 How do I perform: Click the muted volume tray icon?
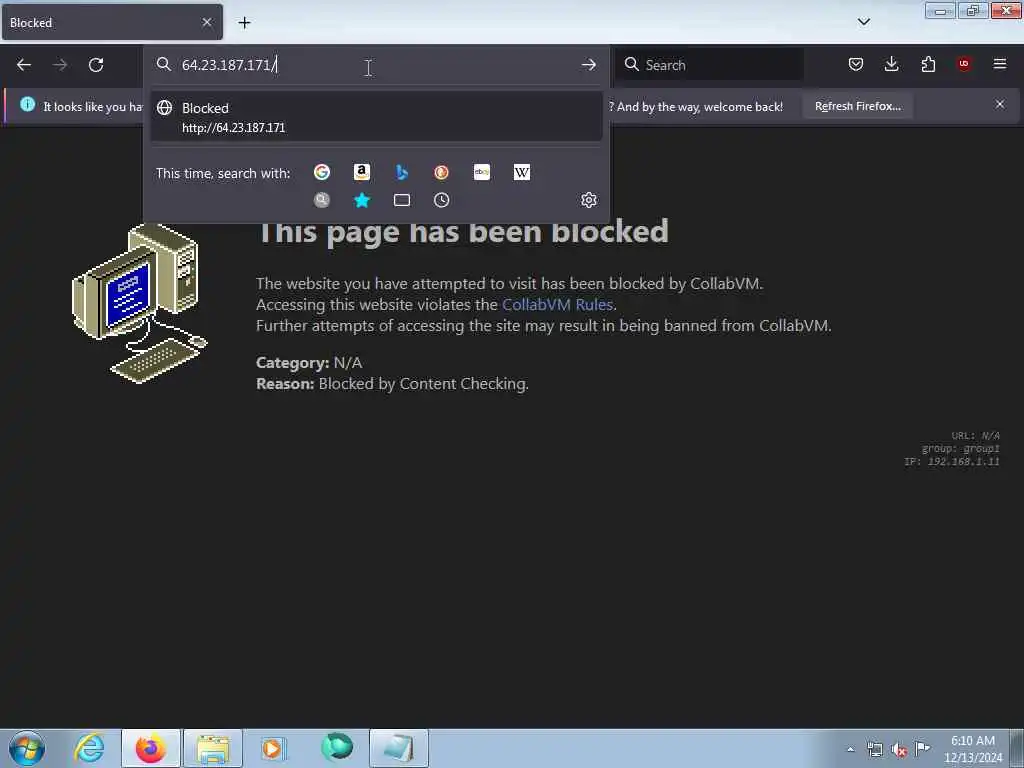click(899, 750)
